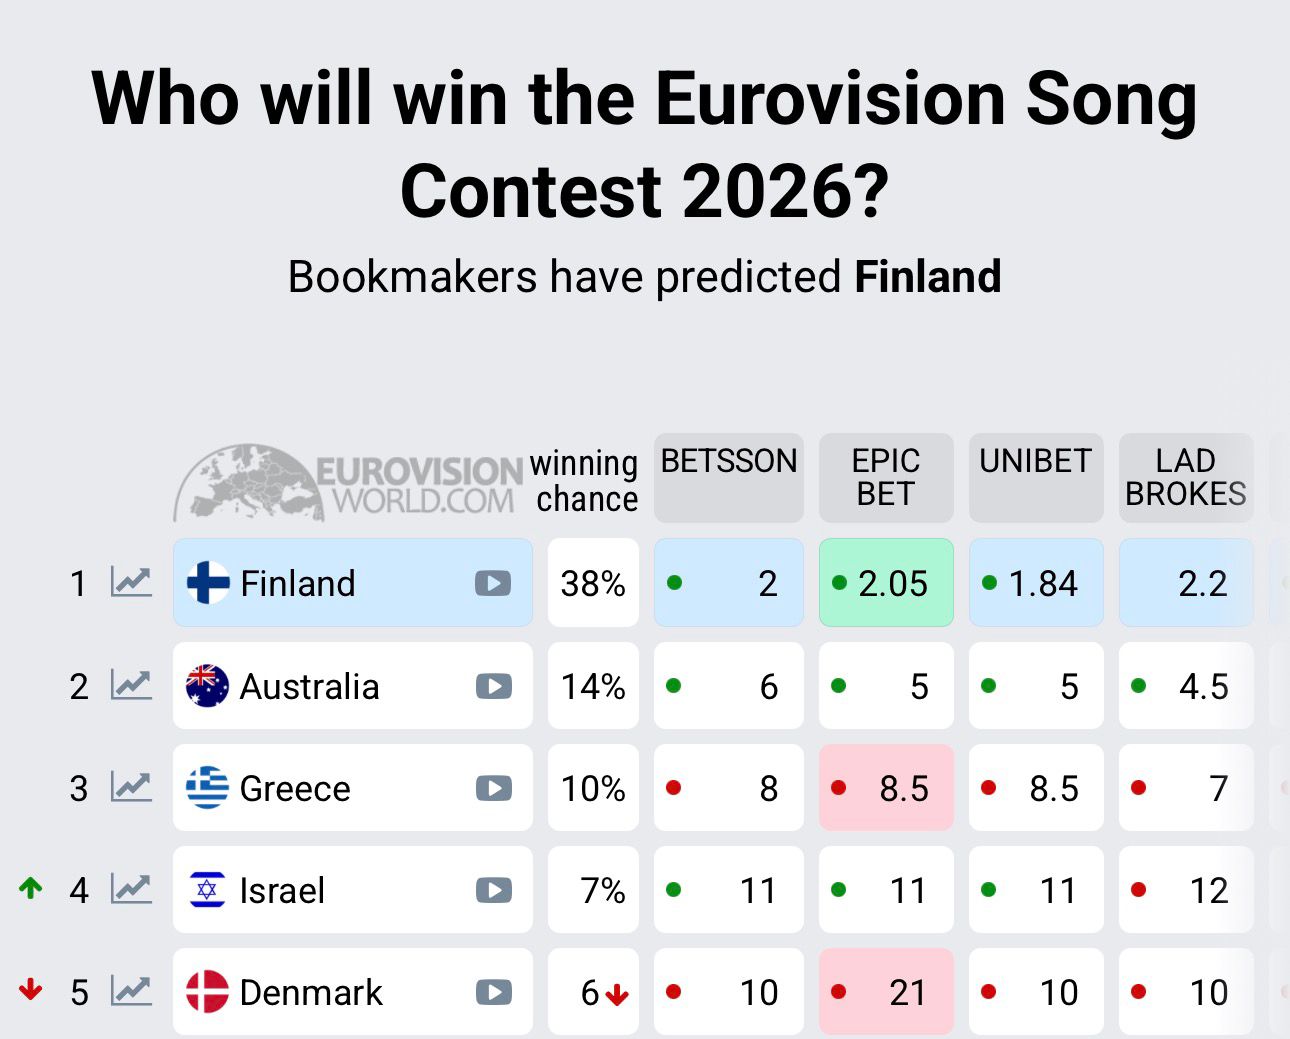The width and height of the screenshot is (1290, 1039).
Task: Select the EPIC BET column header
Action: (886, 478)
